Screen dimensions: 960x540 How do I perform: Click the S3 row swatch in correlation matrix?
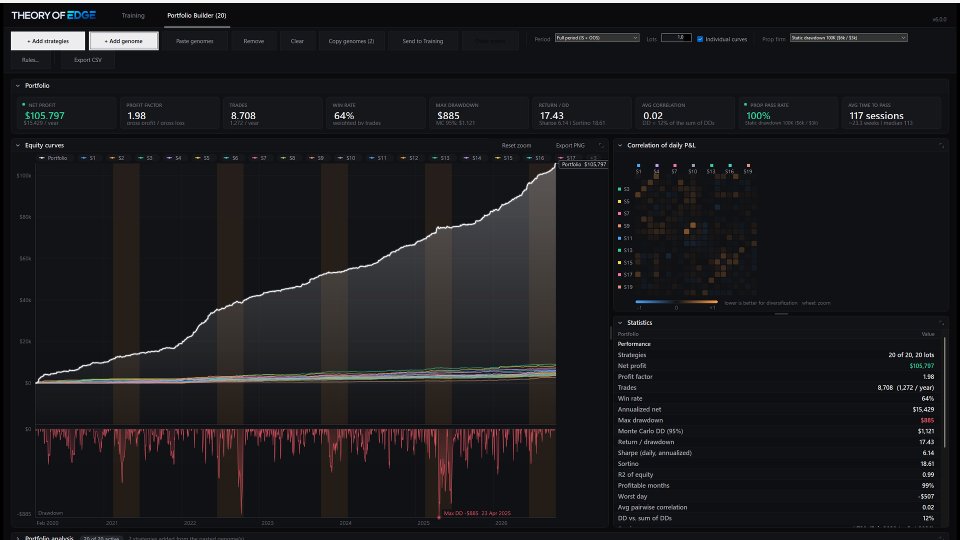620,189
